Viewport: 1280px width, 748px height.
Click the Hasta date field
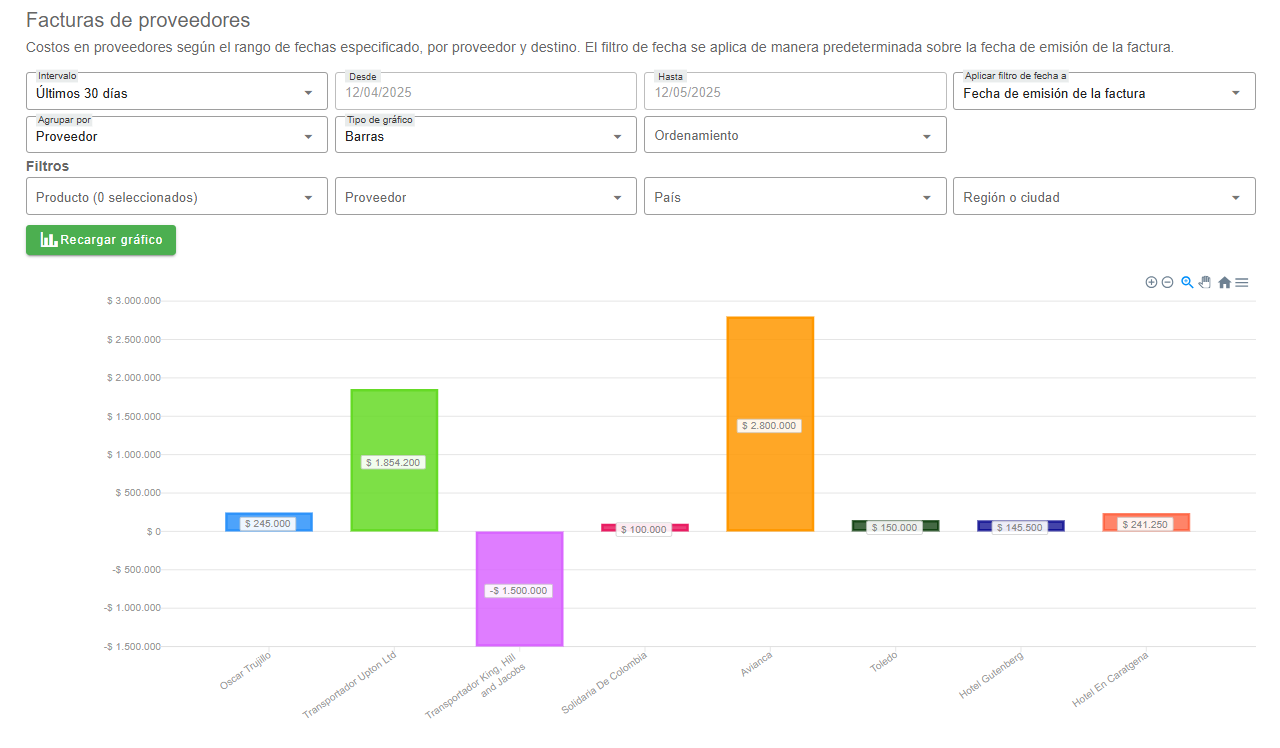794,93
